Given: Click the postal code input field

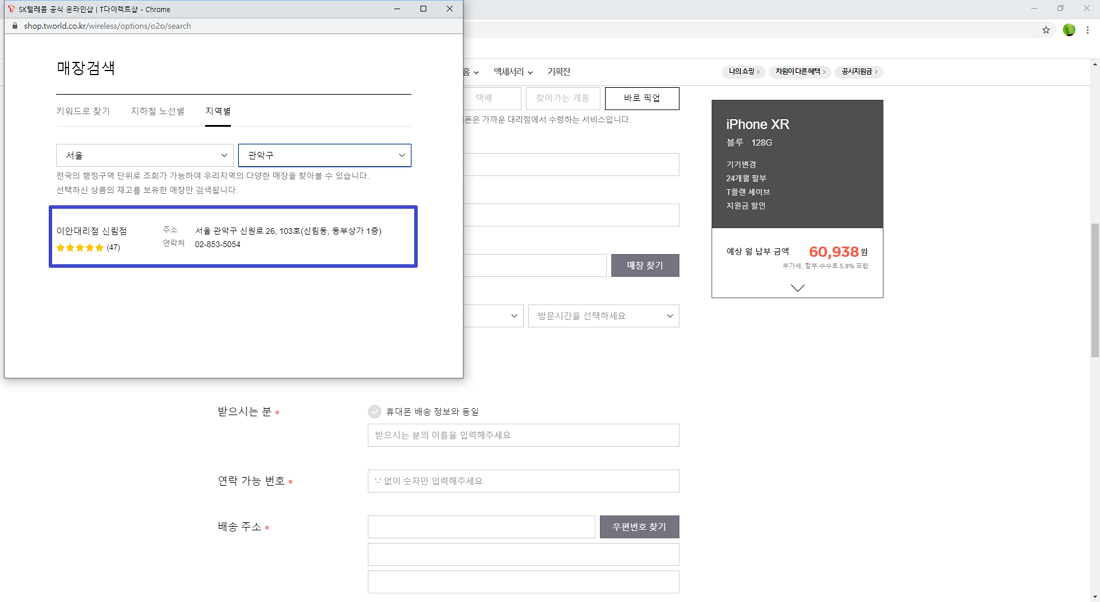Looking at the screenshot, I should 481,527.
